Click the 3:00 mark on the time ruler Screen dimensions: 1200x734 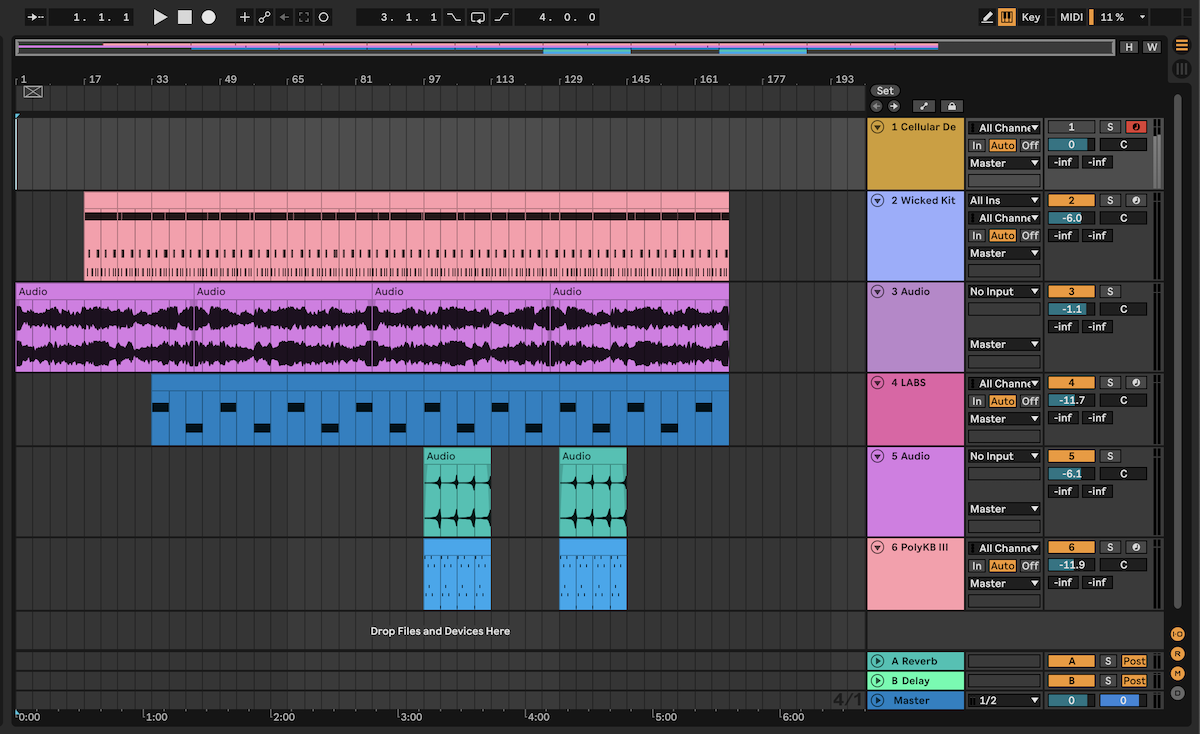click(x=410, y=717)
